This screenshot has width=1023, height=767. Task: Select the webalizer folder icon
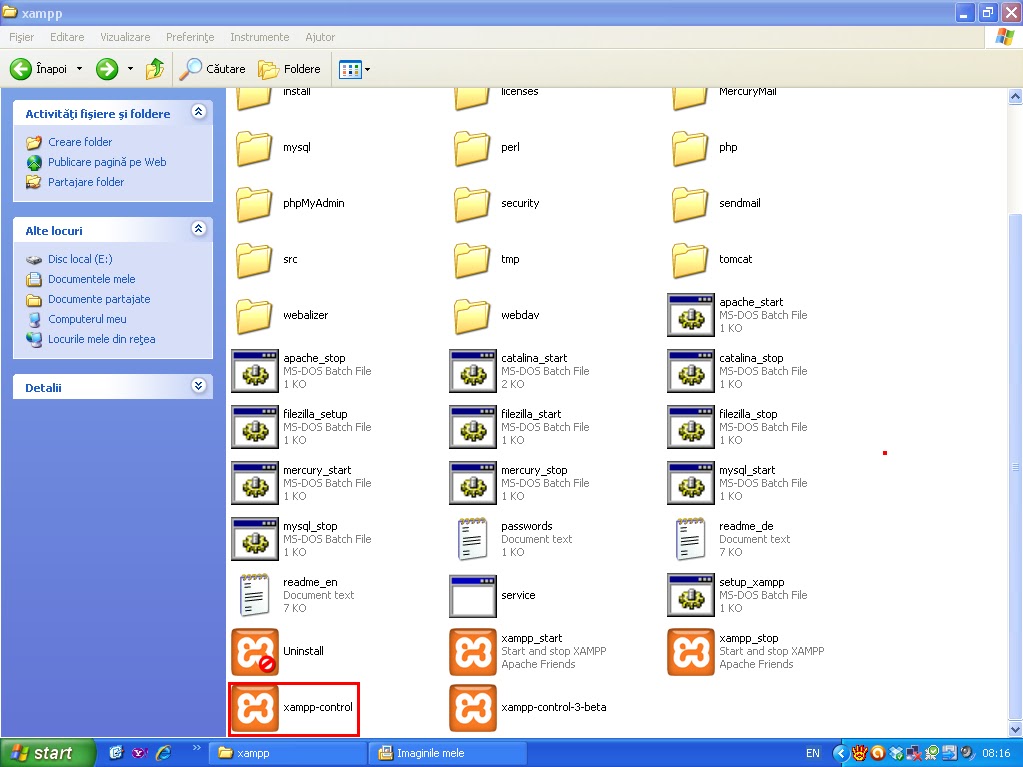coord(254,316)
